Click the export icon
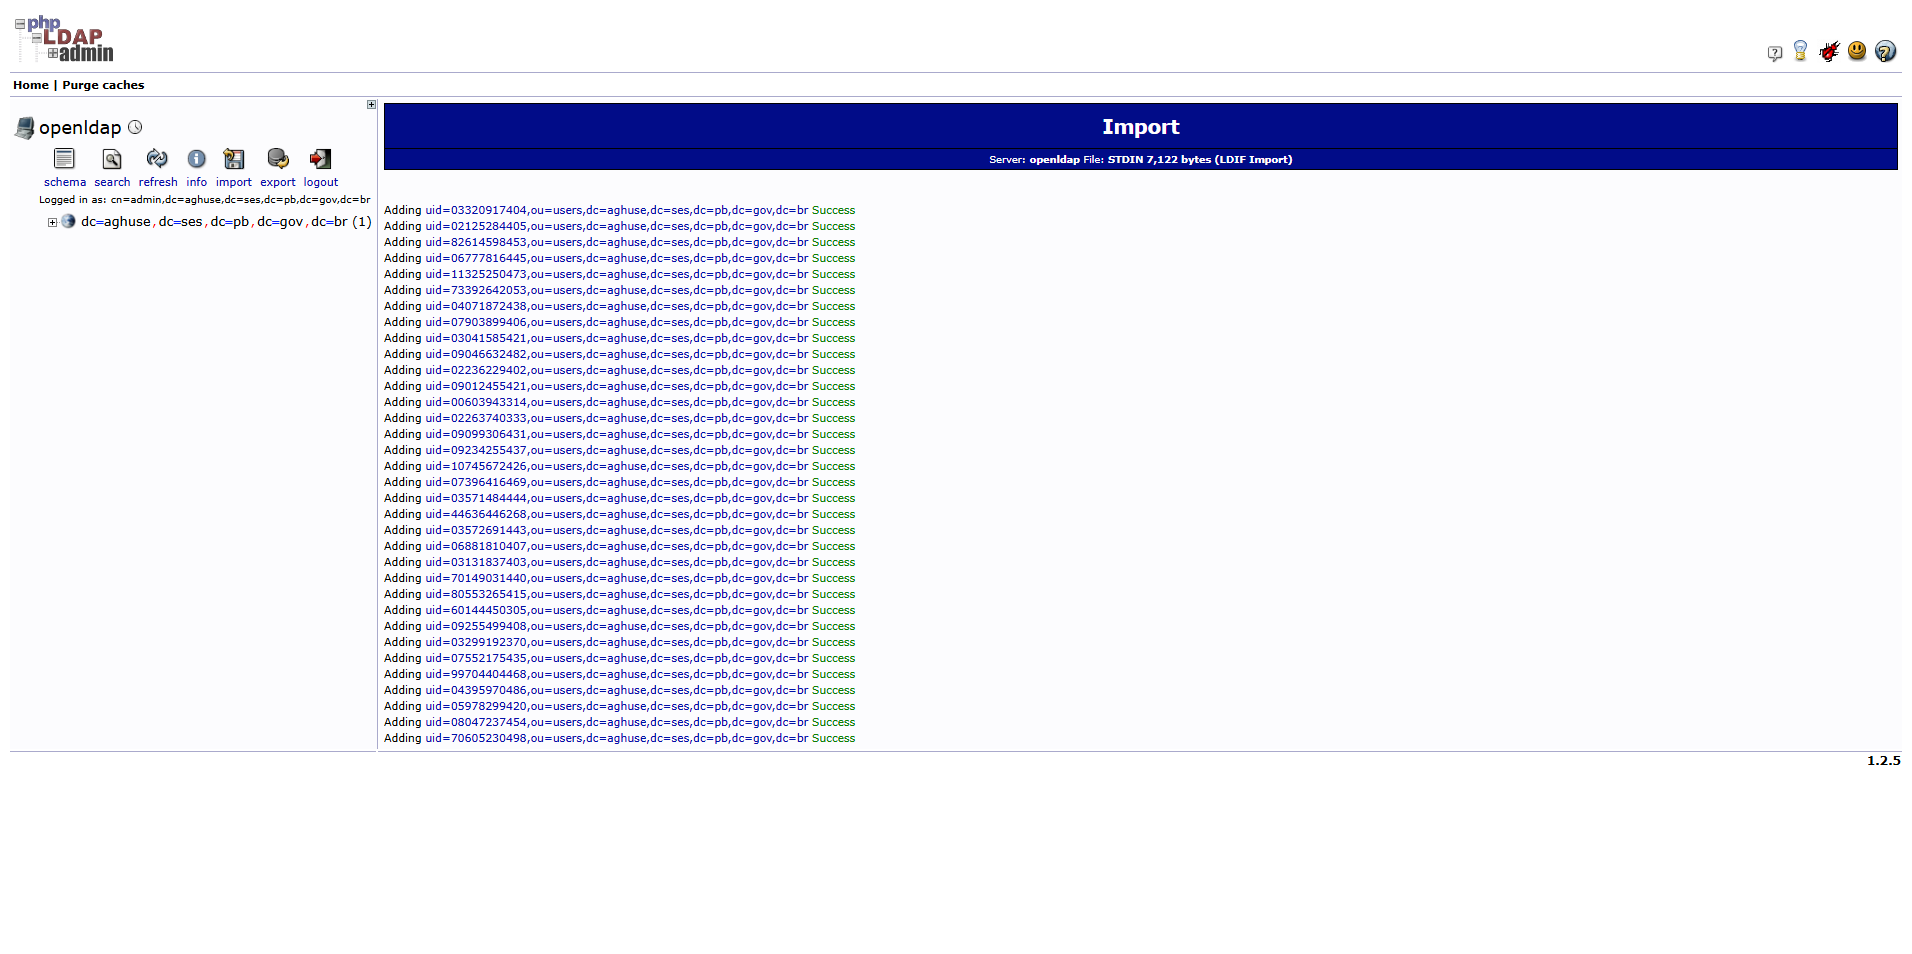Image resolution: width=1912 pixels, height=954 pixels. [278, 158]
